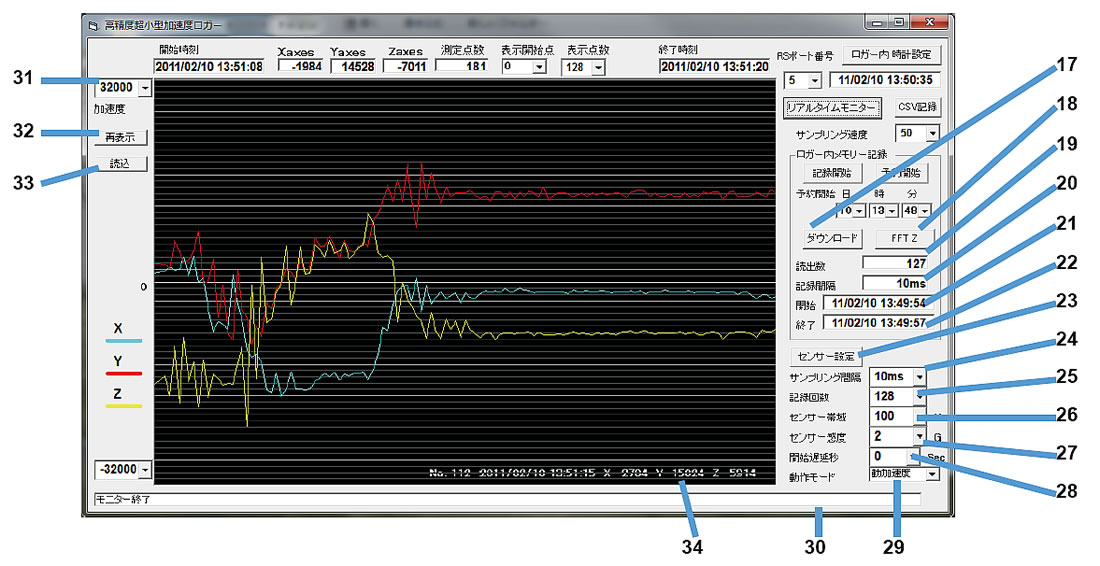Click the application icon in title bar
This screenshot has width=1100, height=566.
click(x=93, y=22)
